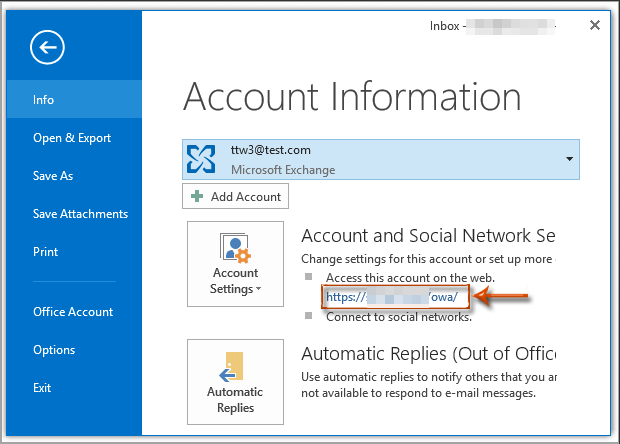Open the Open & Export menu
The image size is (620, 444).
(x=74, y=138)
